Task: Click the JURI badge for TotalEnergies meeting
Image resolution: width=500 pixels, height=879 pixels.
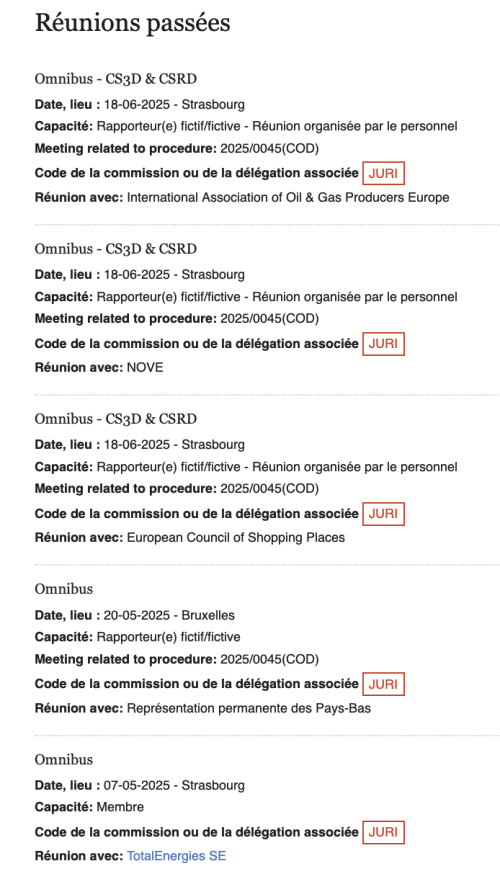Action: pyautogui.click(x=383, y=832)
